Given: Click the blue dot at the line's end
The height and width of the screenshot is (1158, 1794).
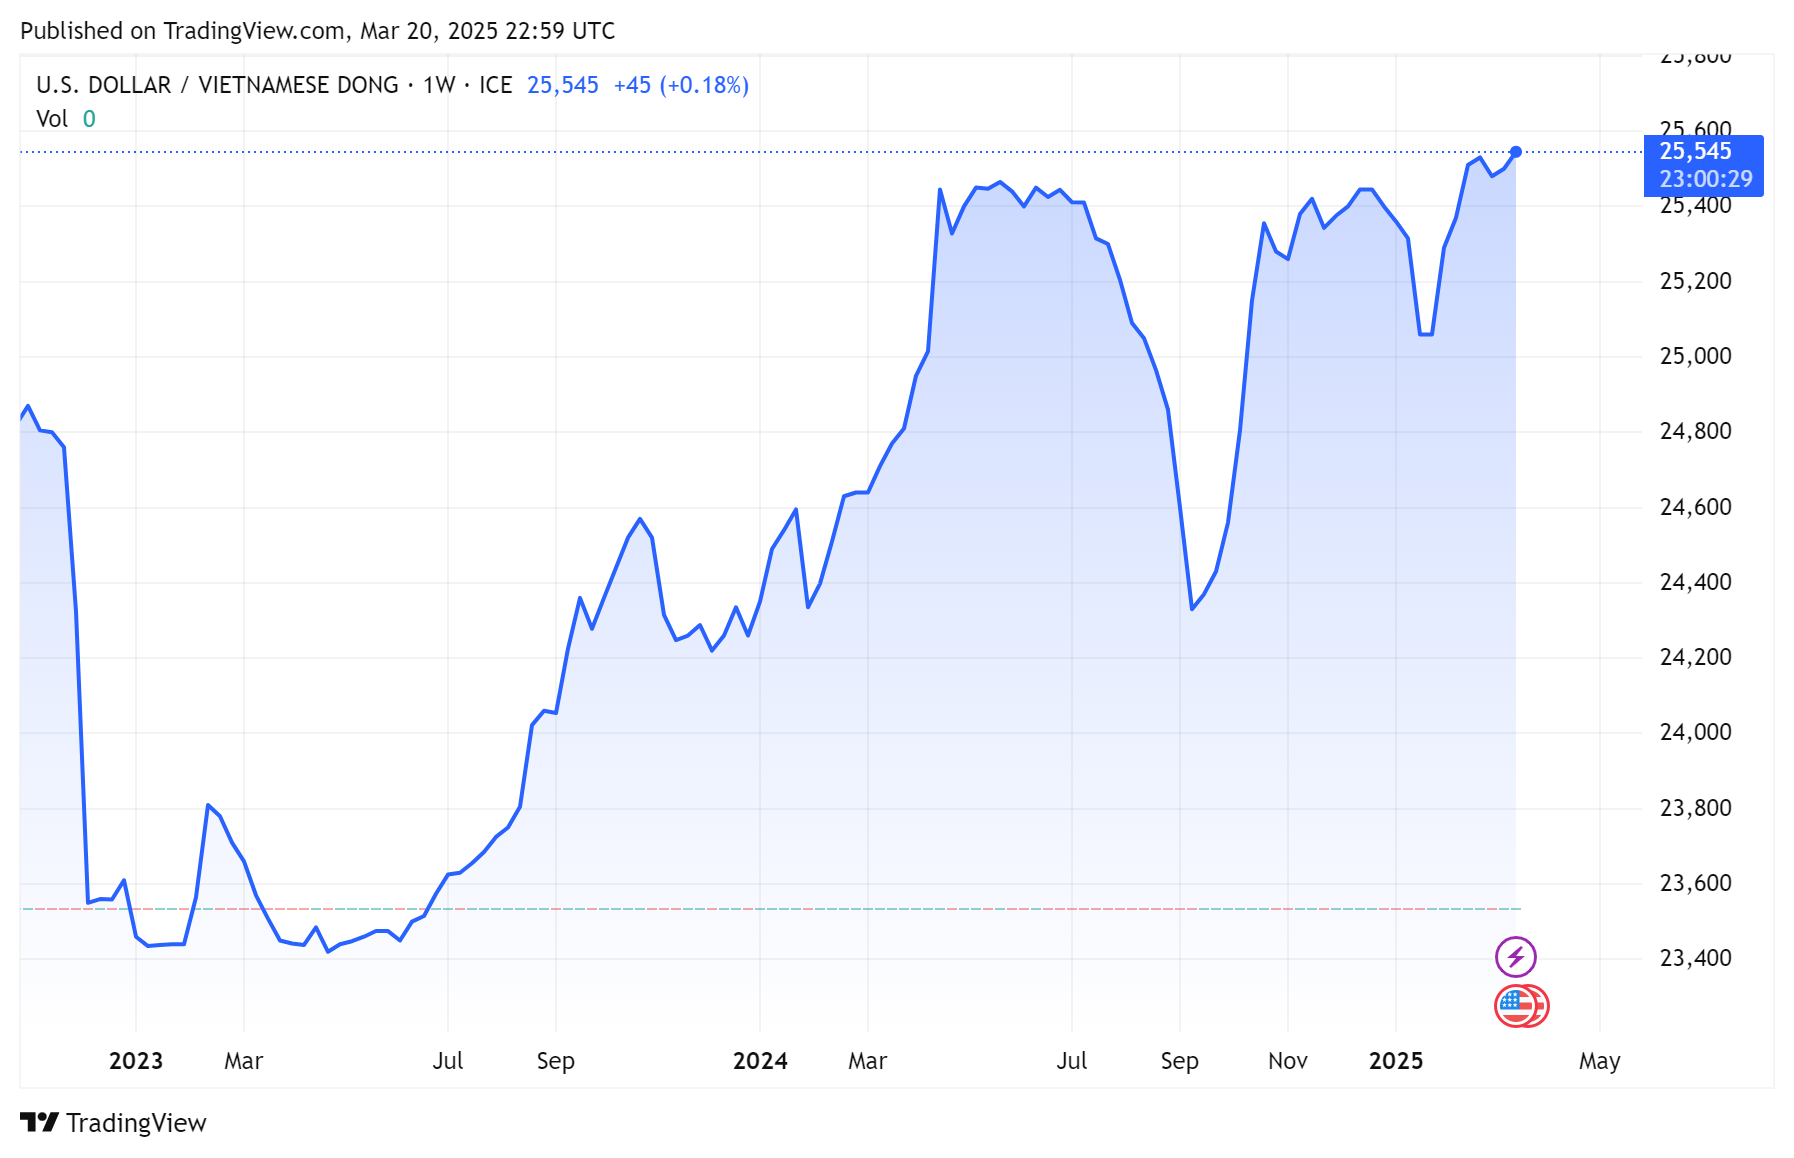Looking at the screenshot, I should click(x=1516, y=152).
